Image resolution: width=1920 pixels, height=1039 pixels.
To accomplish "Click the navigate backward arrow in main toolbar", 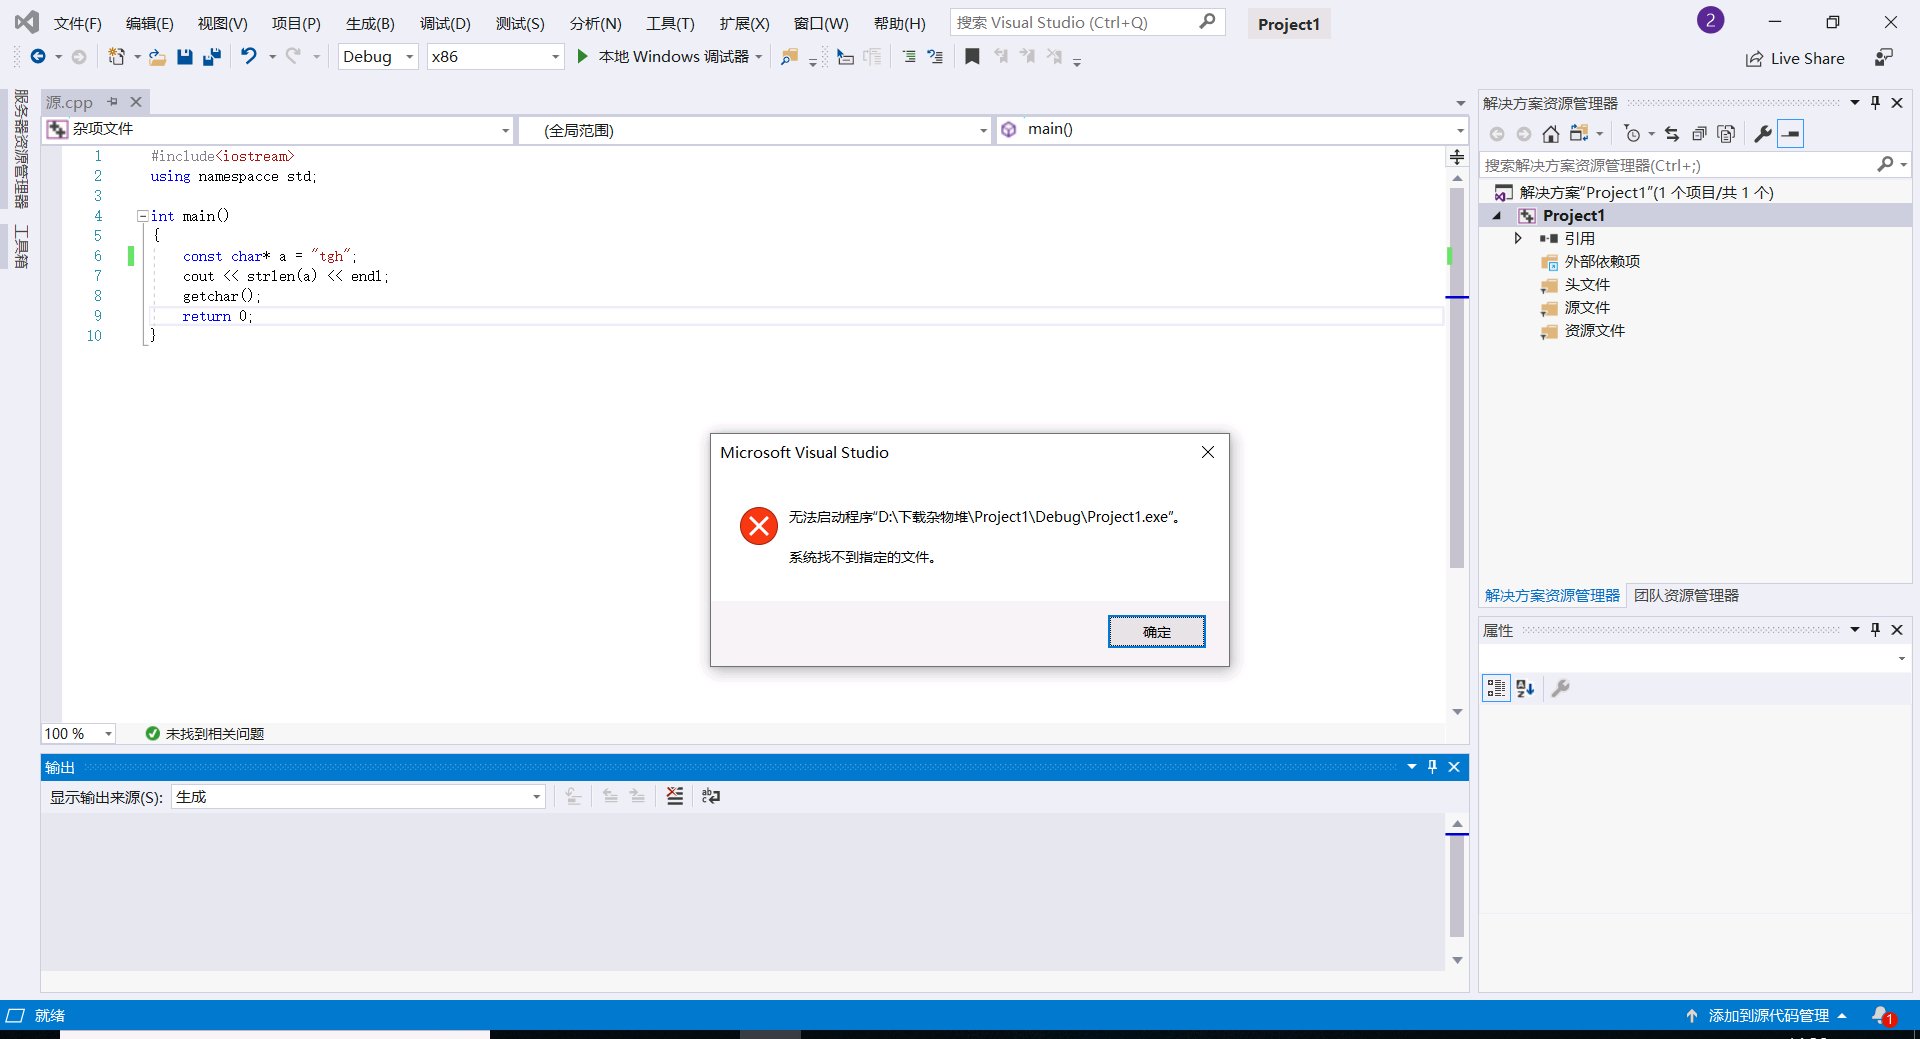I will click(37, 57).
